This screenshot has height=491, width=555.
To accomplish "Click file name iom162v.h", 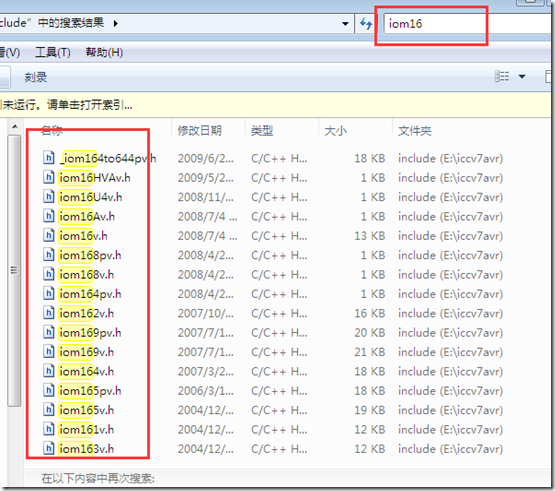I will [87, 313].
